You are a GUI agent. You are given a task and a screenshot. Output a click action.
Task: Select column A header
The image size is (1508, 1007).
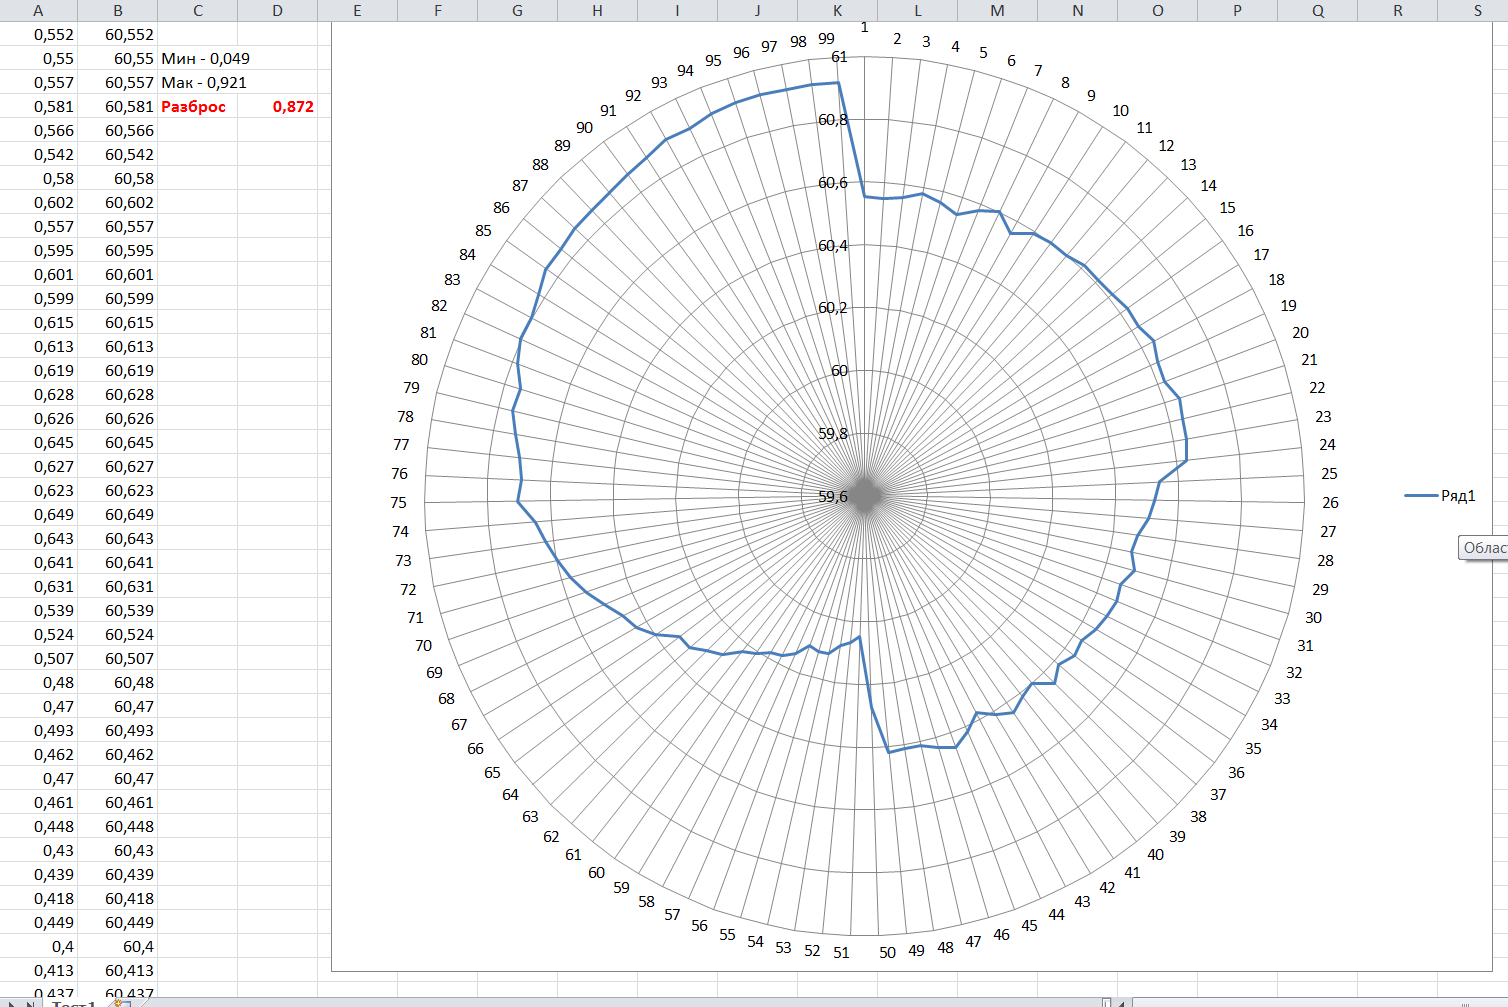[38, 11]
